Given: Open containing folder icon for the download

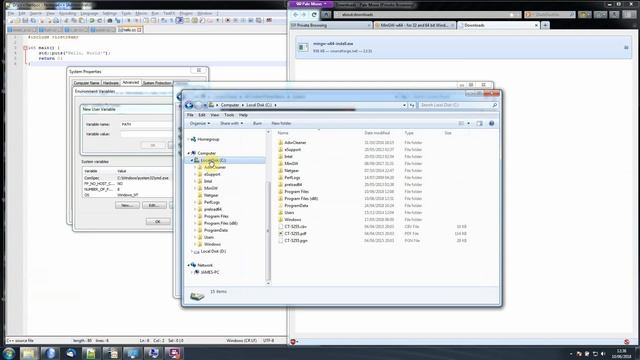Looking at the screenshot, I should click(626, 47).
